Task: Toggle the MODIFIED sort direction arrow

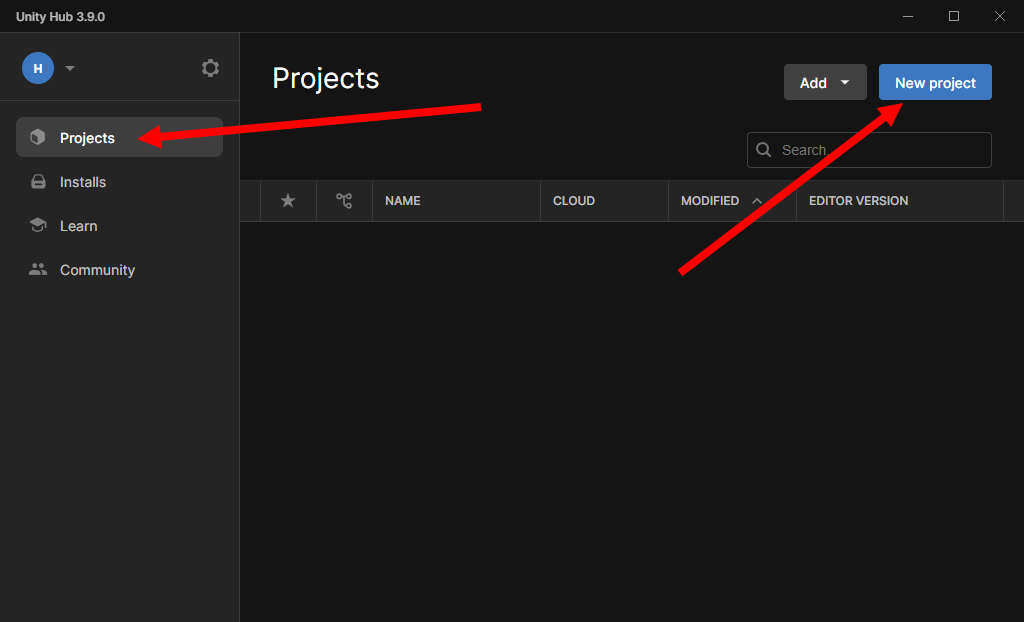Action: click(757, 201)
